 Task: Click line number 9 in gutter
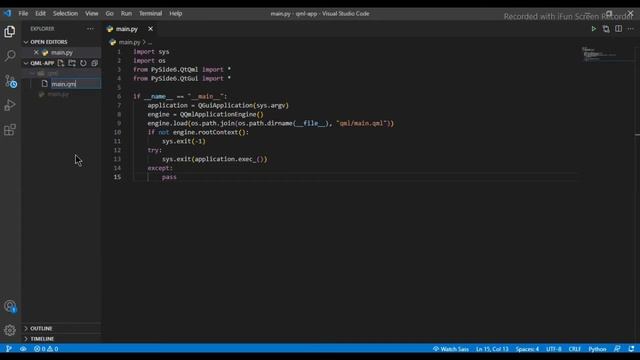pos(119,123)
